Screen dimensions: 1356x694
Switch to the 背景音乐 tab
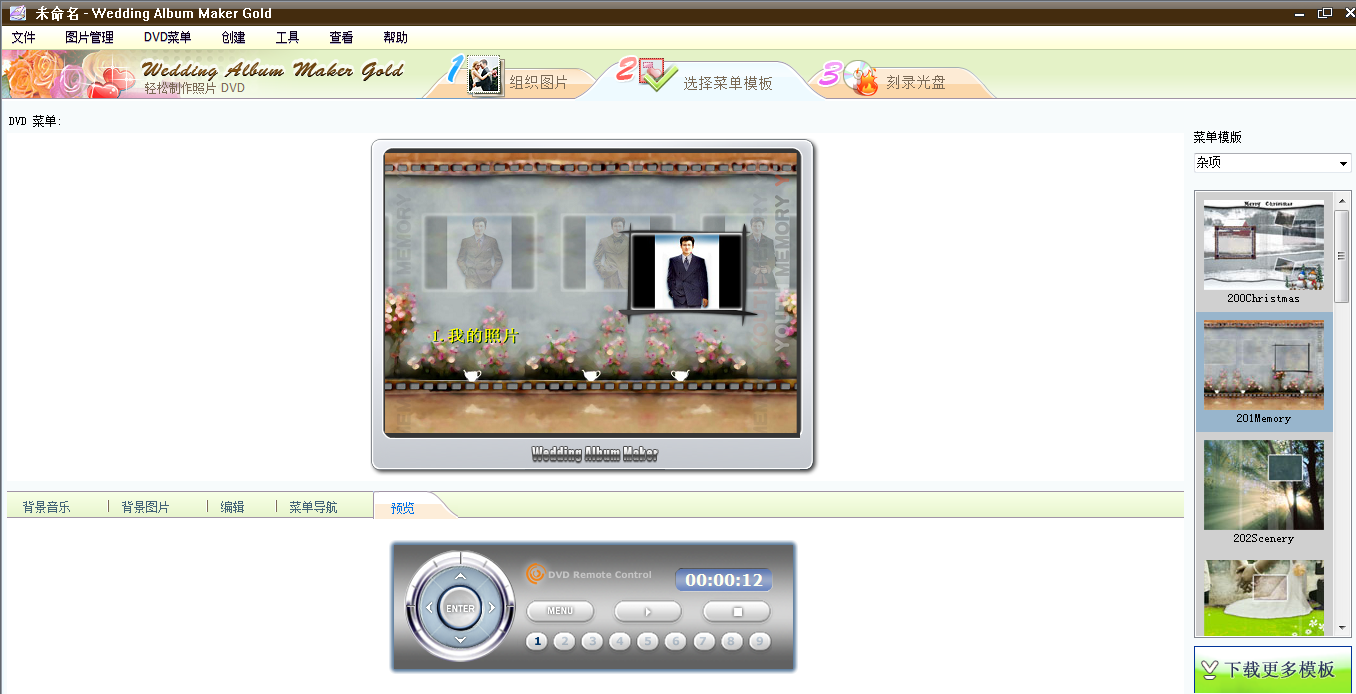46,507
